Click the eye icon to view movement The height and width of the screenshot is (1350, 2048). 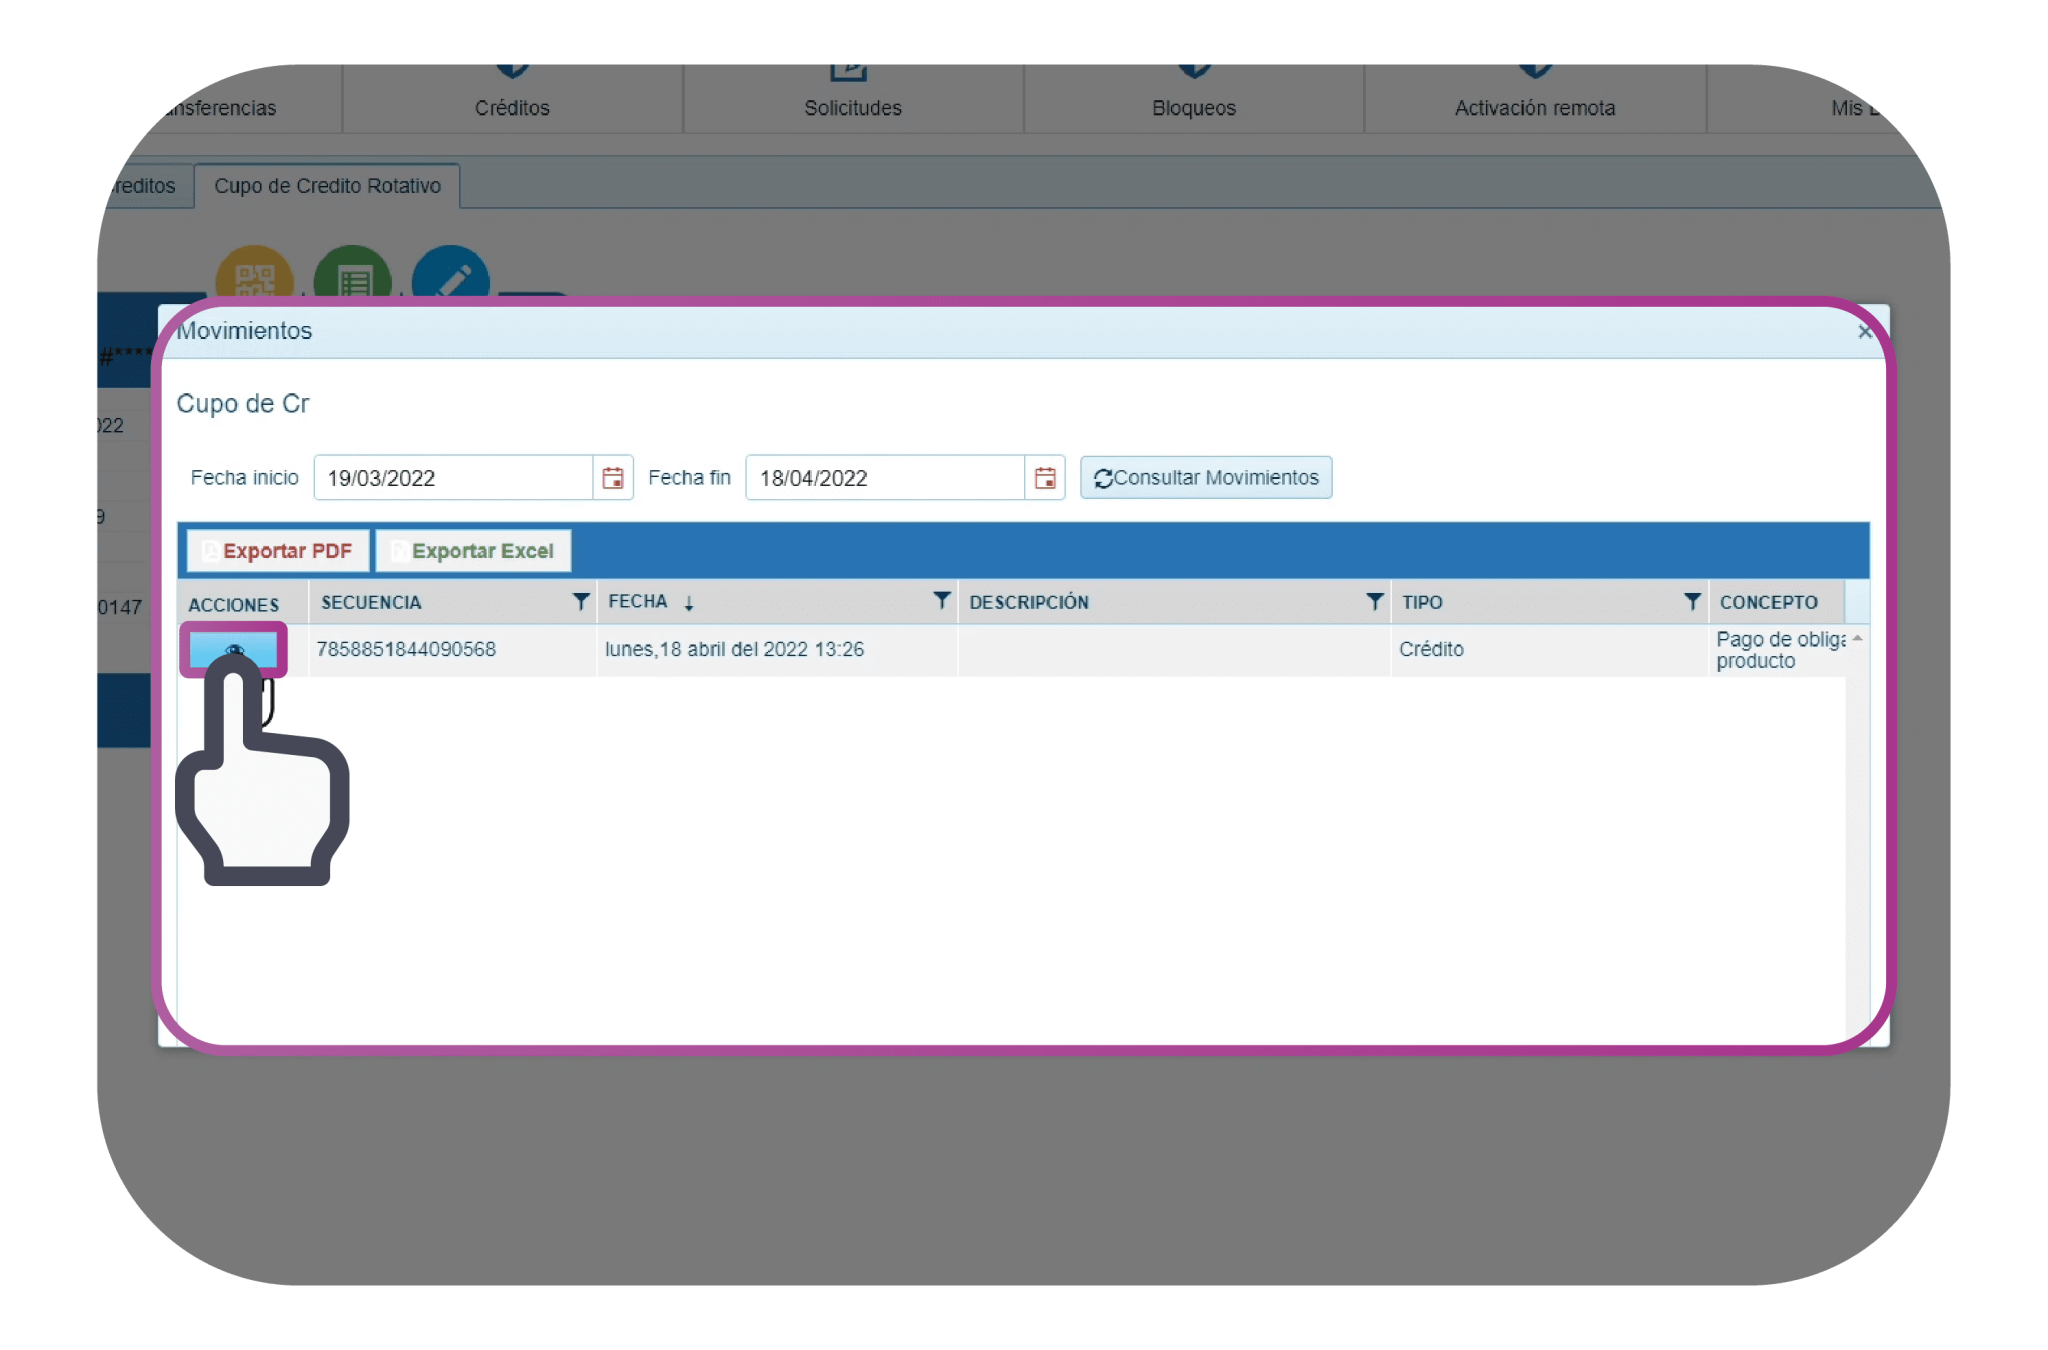(234, 648)
